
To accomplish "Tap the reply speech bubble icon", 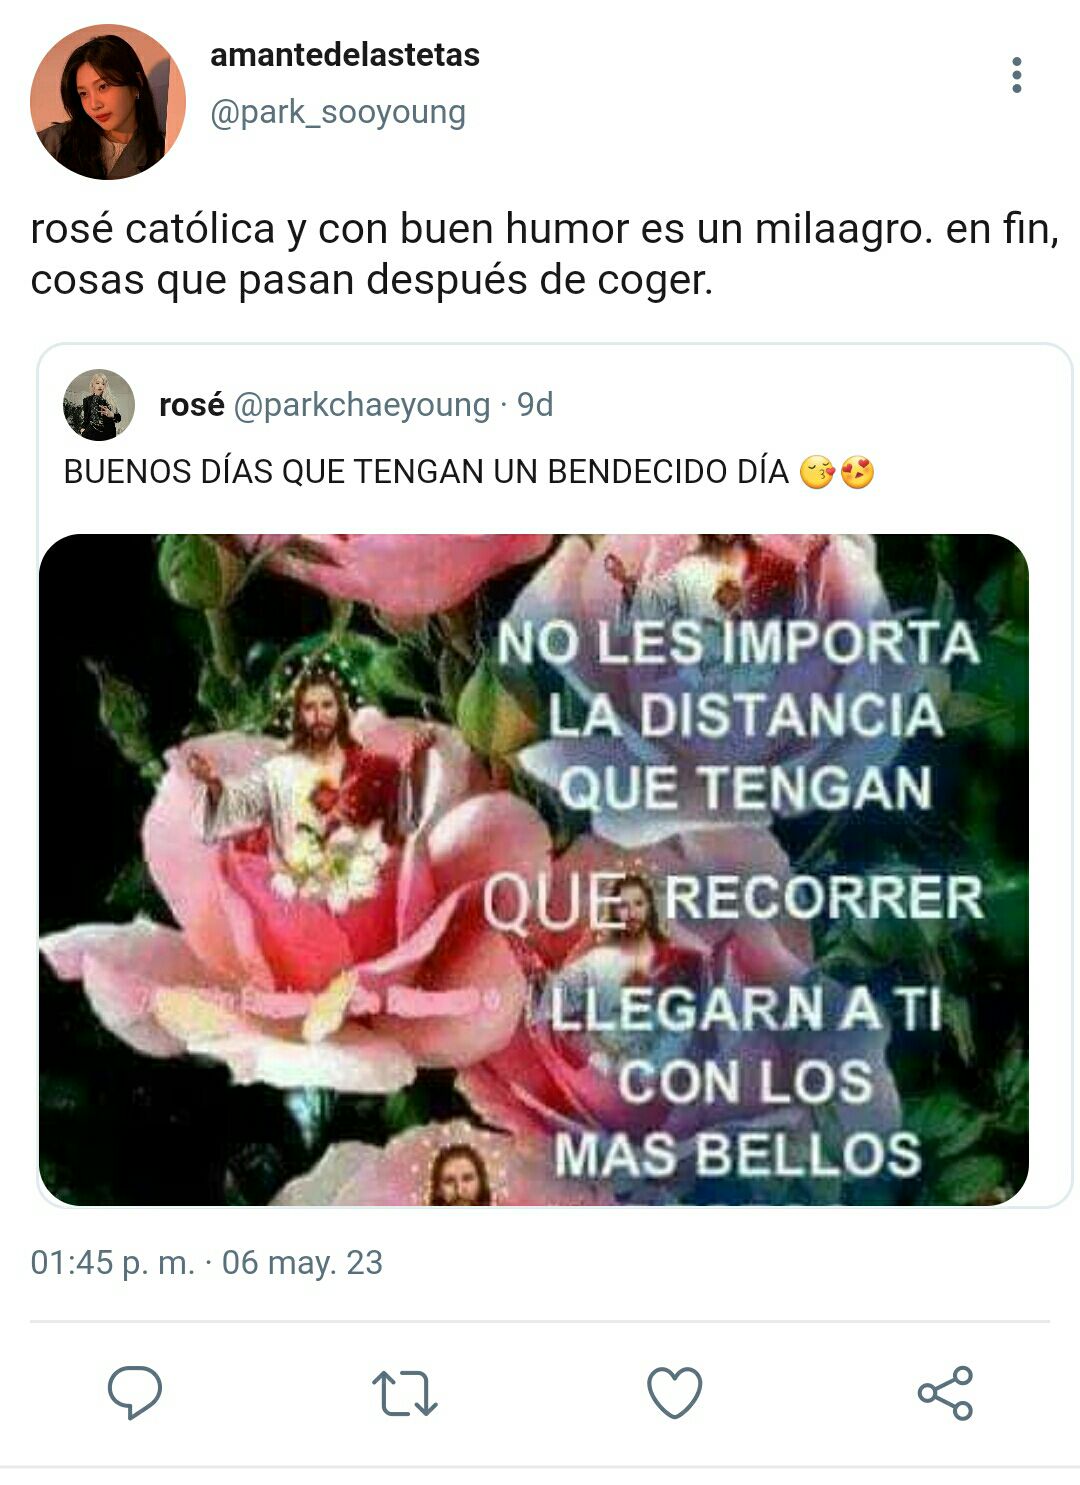I will pos(135,1392).
